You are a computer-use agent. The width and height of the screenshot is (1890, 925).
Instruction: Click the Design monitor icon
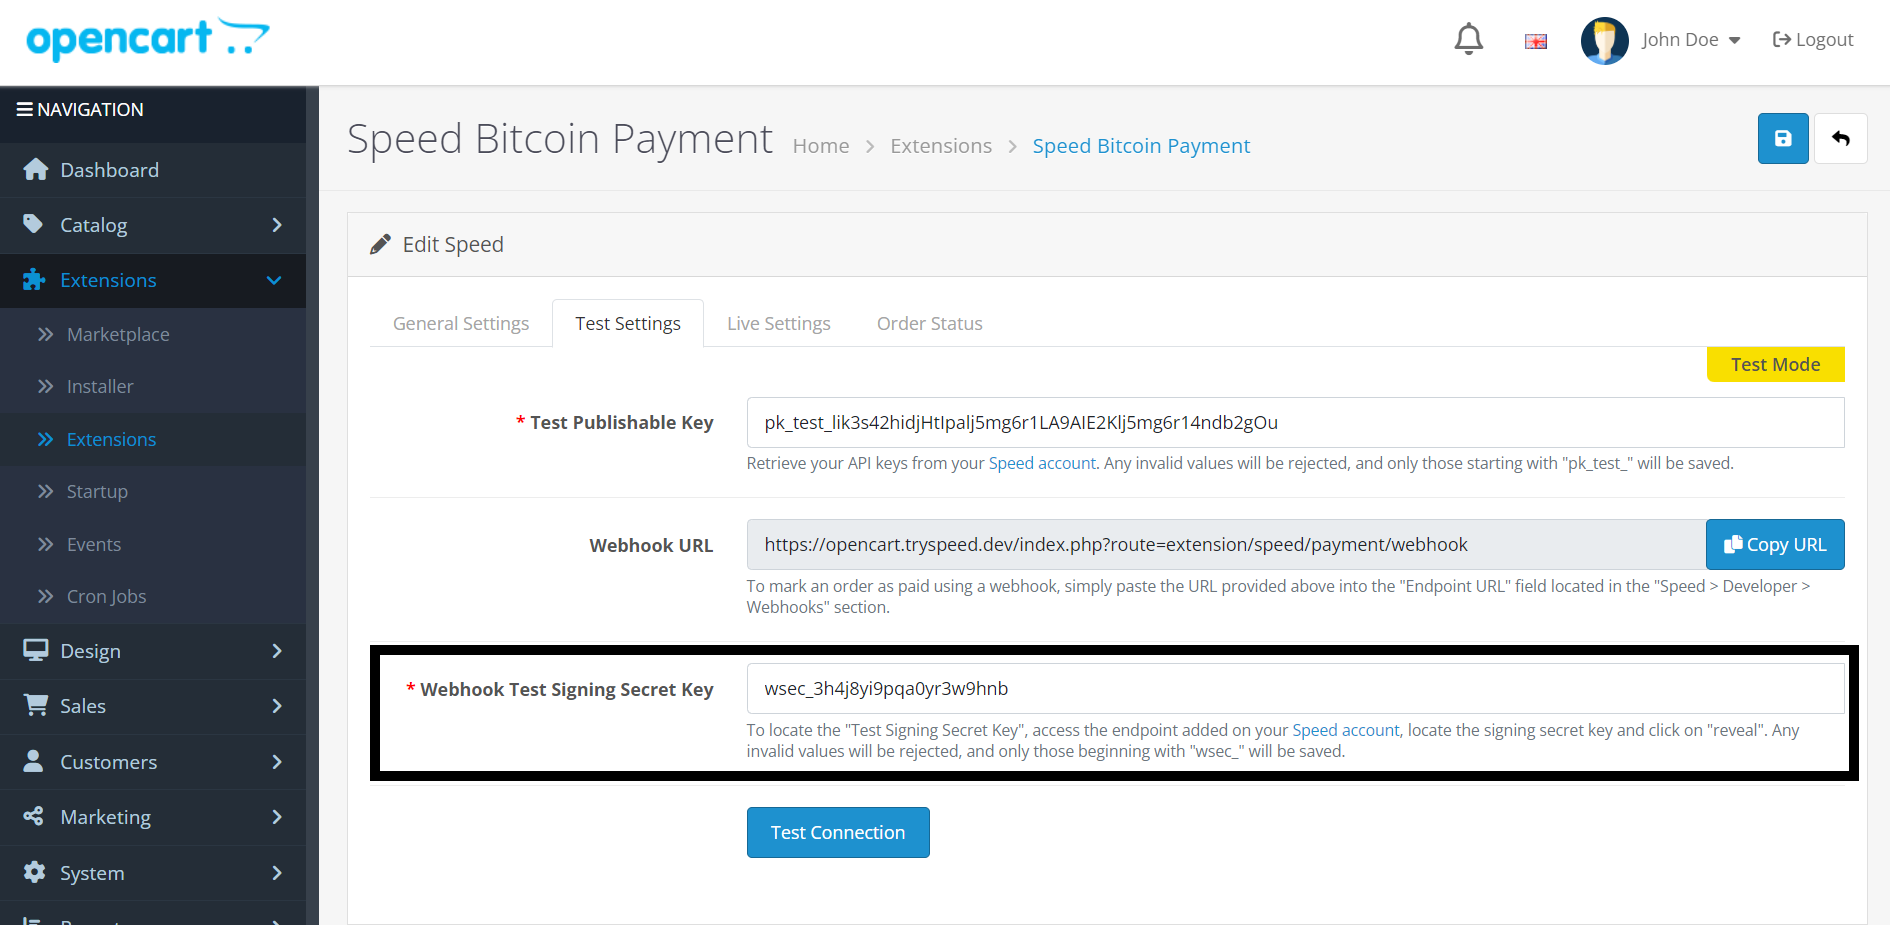[36, 650]
